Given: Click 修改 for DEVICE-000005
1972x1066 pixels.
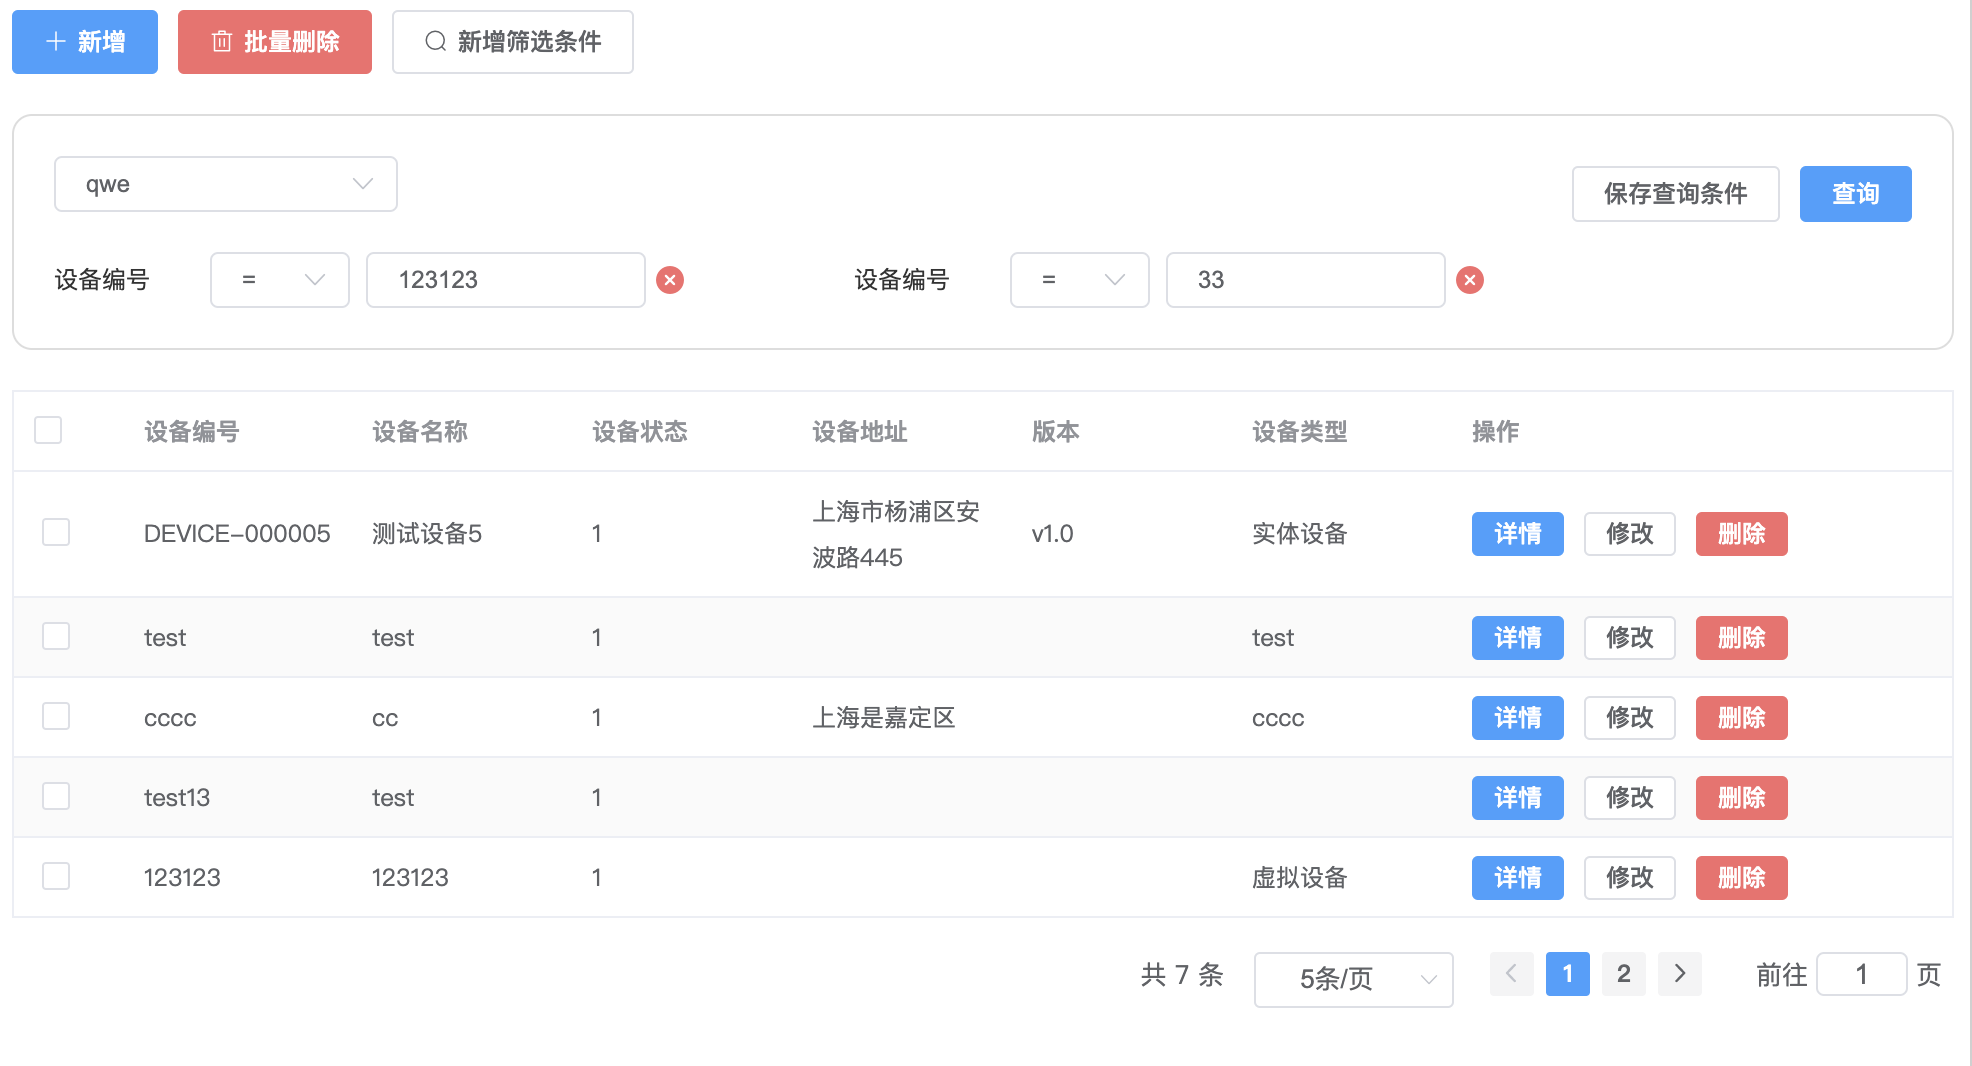Looking at the screenshot, I should tap(1630, 534).
